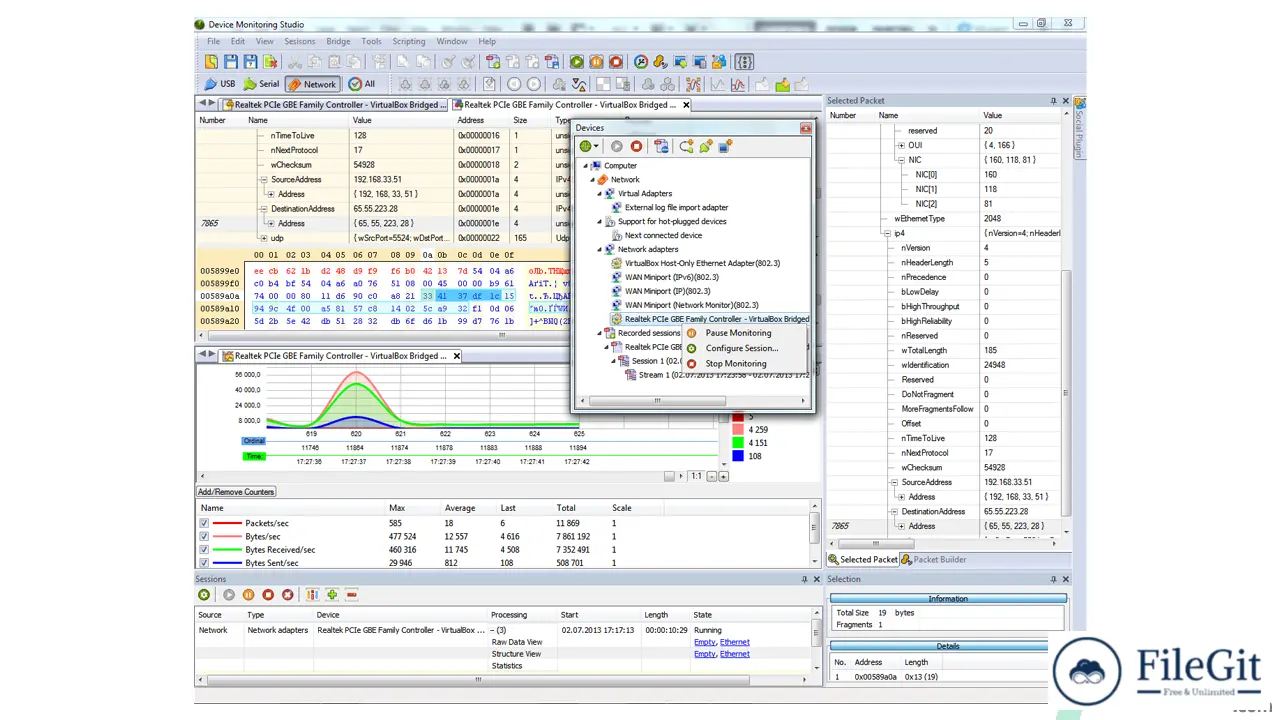Image resolution: width=1280 pixels, height=720 pixels.
Task: Select the All devices filter
Action: point(362,84)
